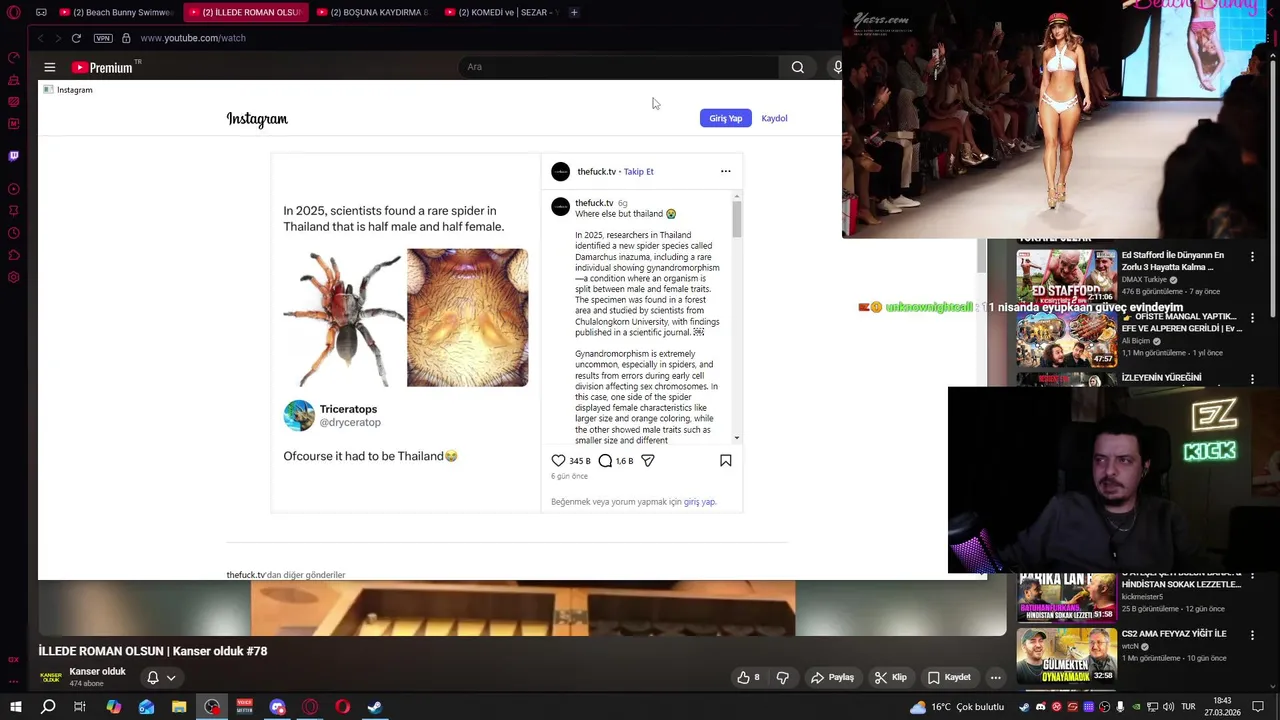Open options for CS2 AMA FEYYAZ video
The image size is (1280, 720).
tap(1252, 636)
